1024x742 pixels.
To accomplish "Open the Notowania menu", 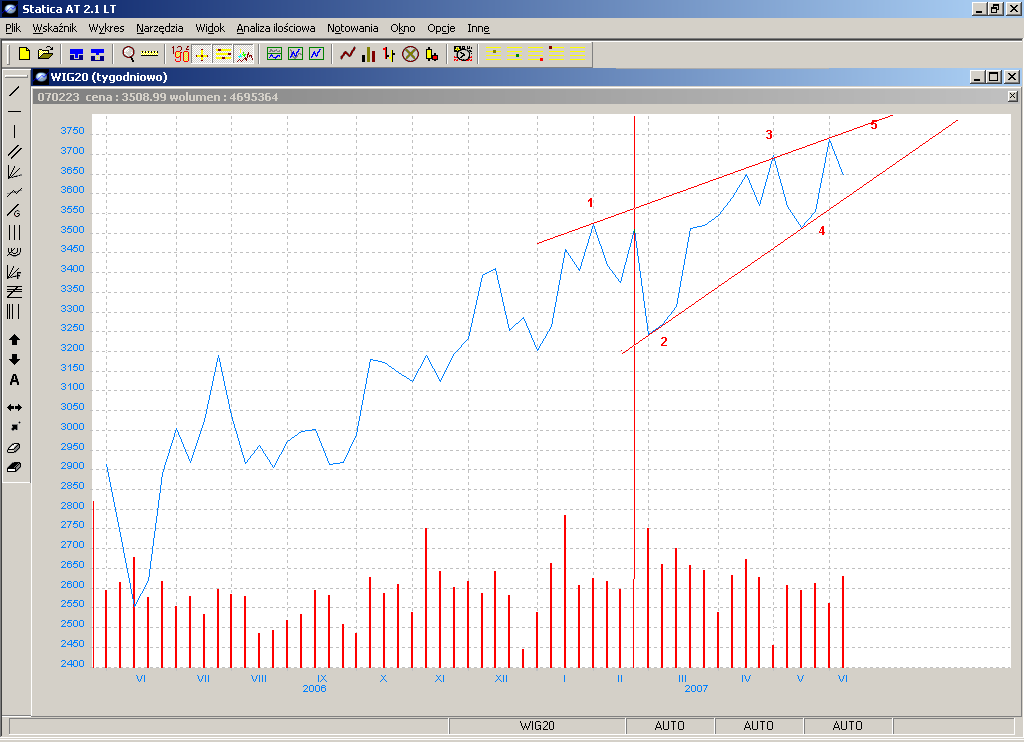I will pos(353,28).
